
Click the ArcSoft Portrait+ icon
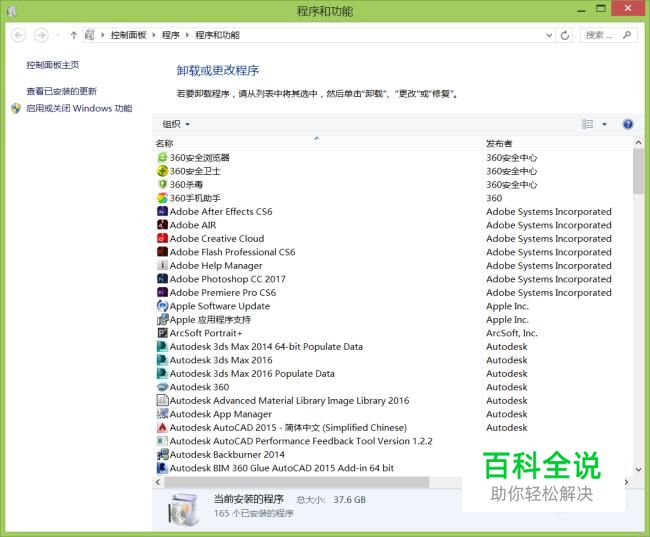(162, 333)
